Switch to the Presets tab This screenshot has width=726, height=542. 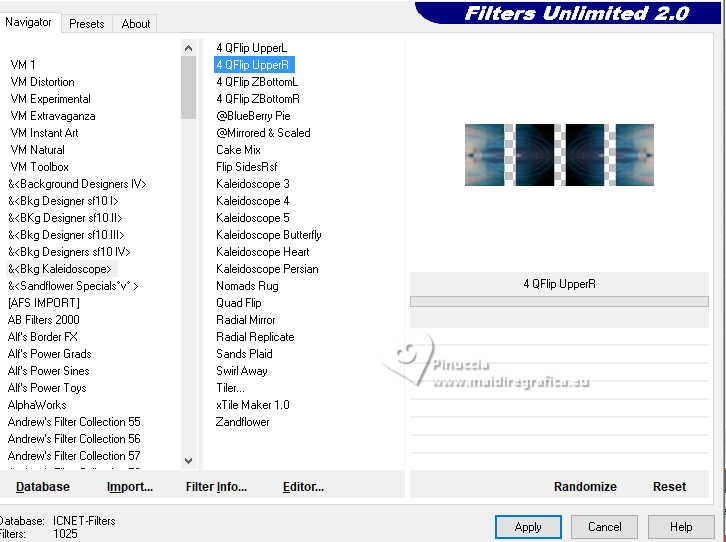[x=87, y=24]
